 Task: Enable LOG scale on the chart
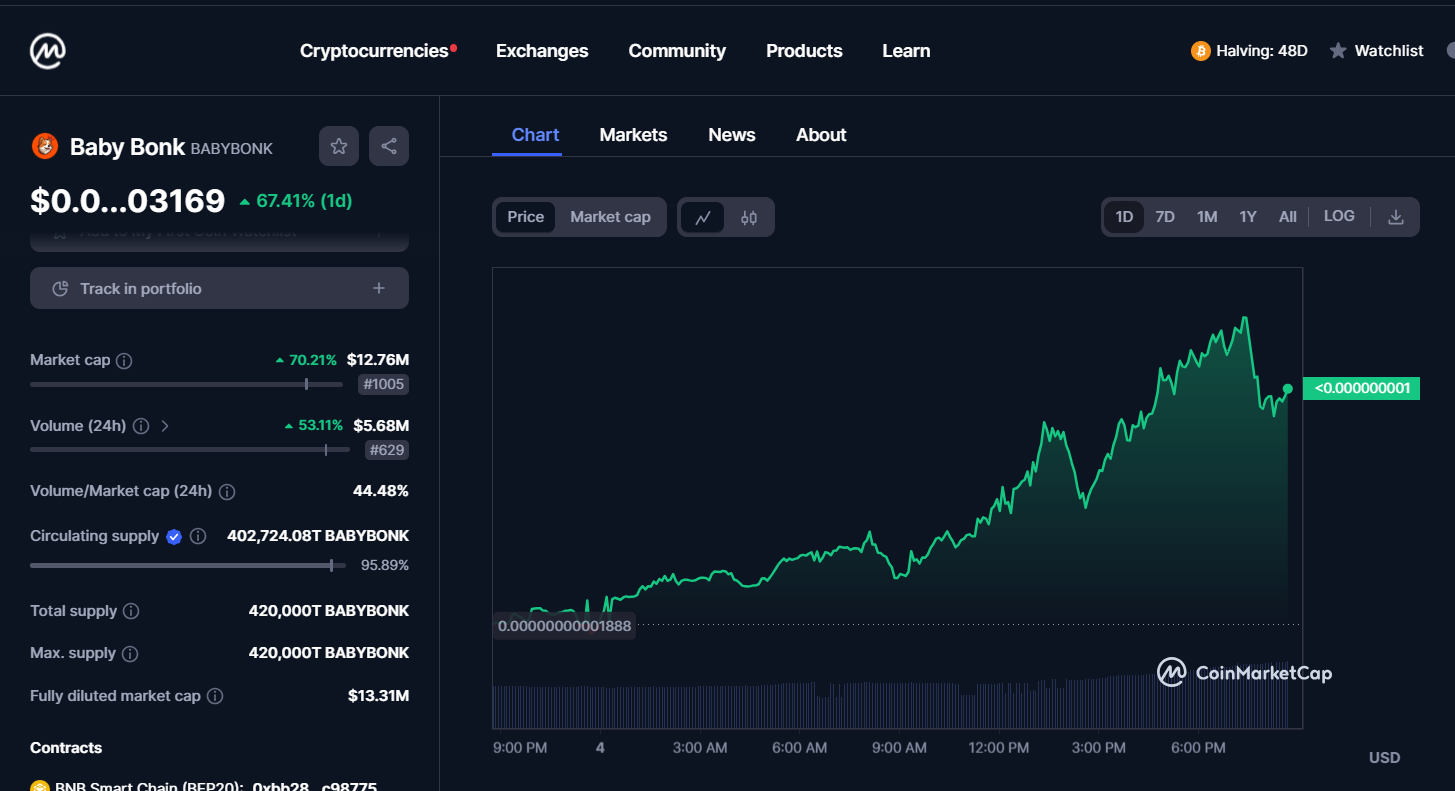pyautogui.click(x=1339, y=216)
